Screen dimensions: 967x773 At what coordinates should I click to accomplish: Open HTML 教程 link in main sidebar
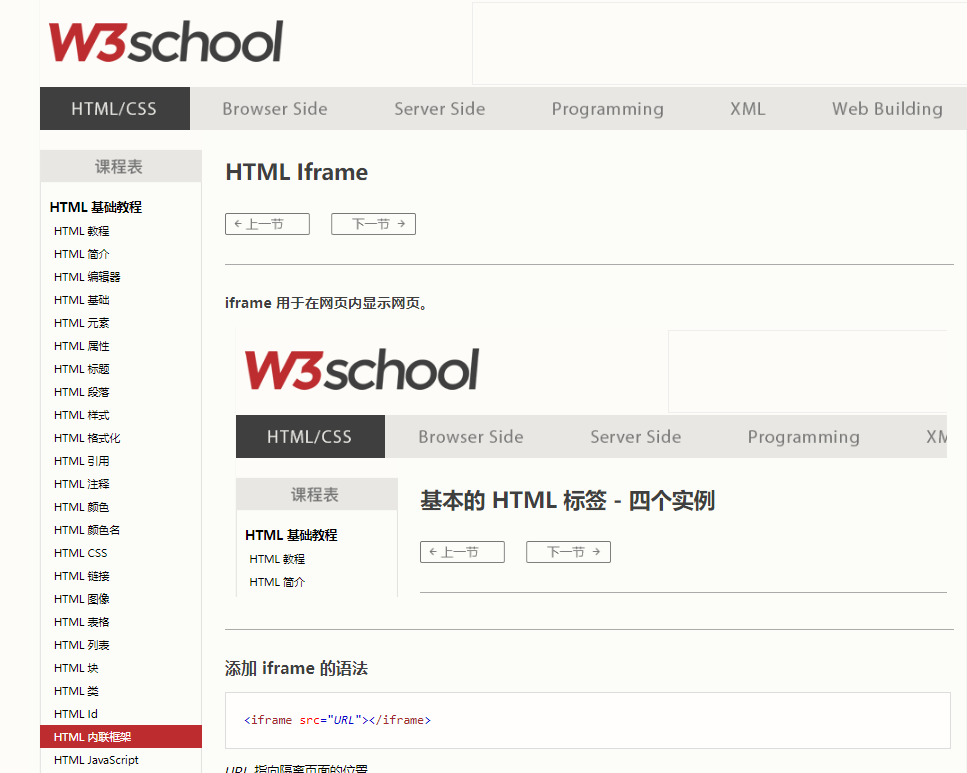click(81, 231)
